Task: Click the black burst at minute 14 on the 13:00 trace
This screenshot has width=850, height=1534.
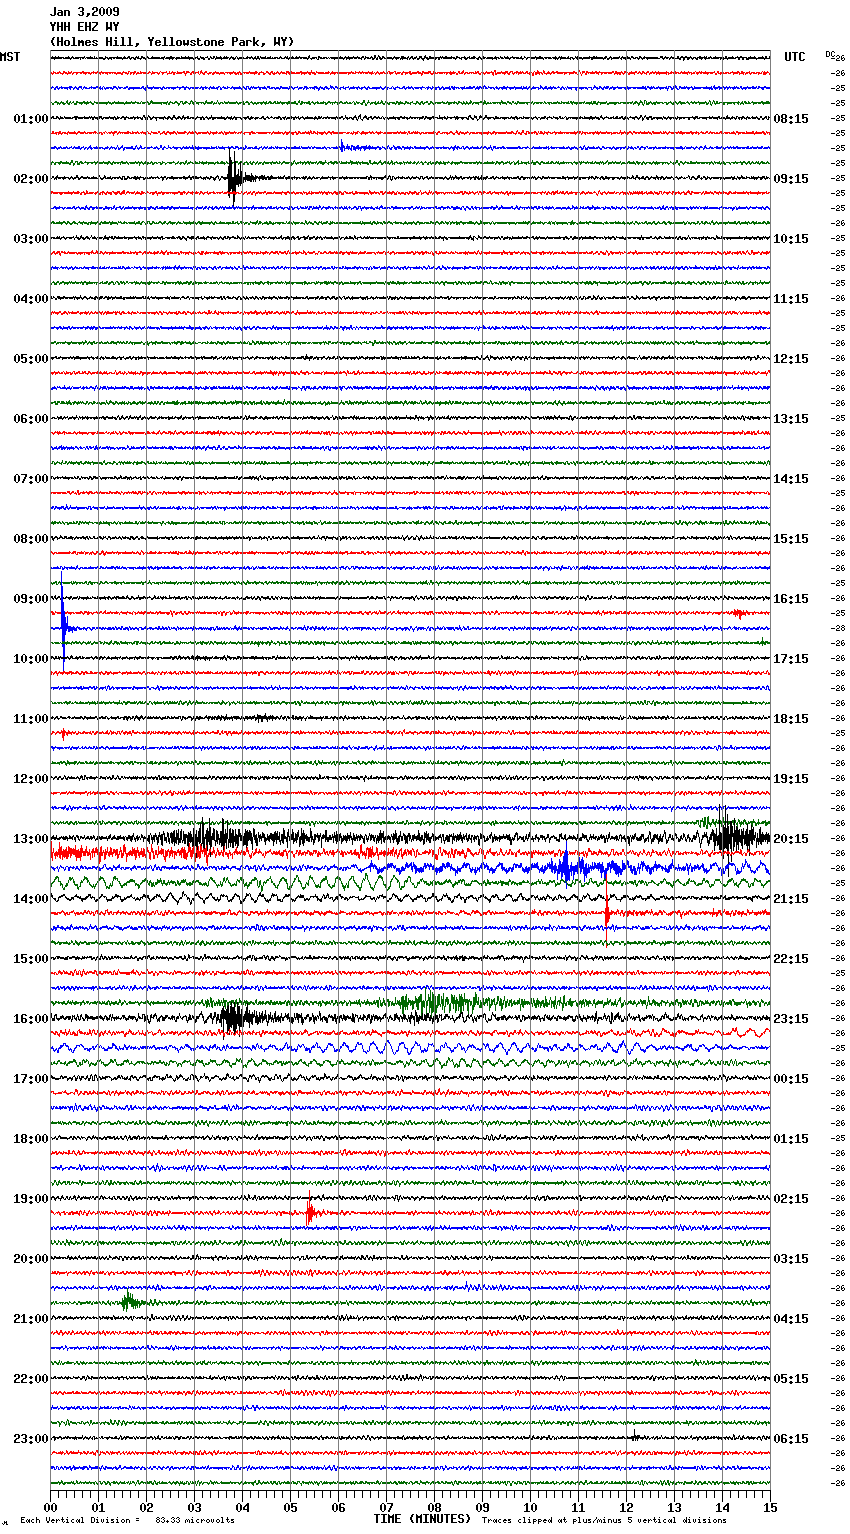Action: pyautogui.click(x=734, y=837)
